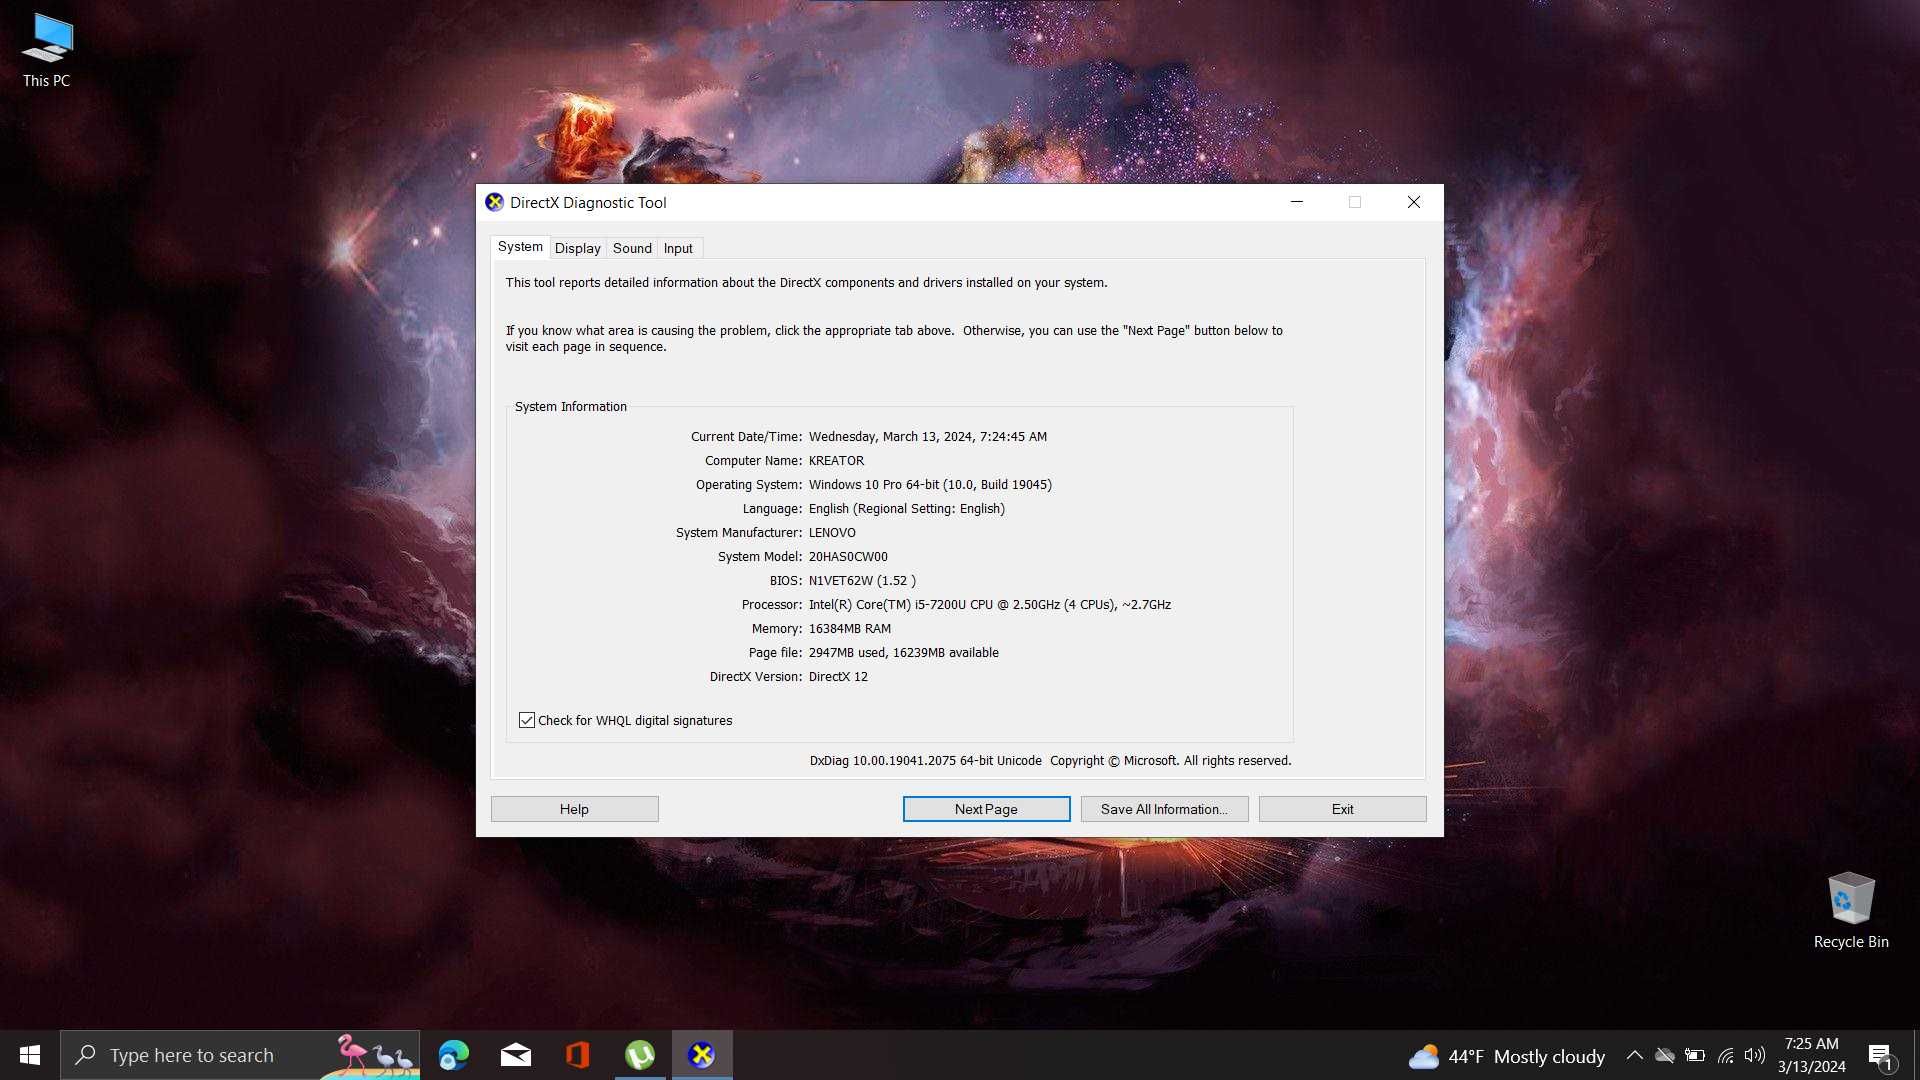Open the notification action center
The width and height of the screenshot is (1920, 1080).
coord(1880,1056)
